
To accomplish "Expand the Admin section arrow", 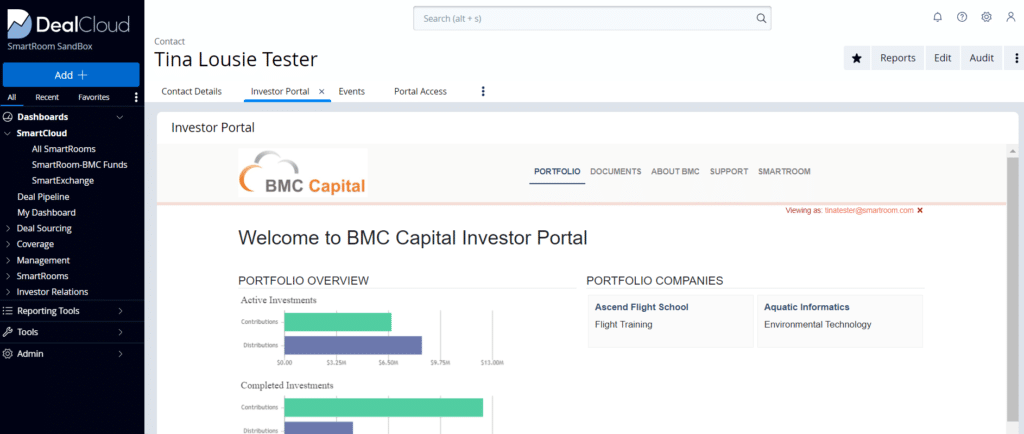I will [x=120, y=354].
